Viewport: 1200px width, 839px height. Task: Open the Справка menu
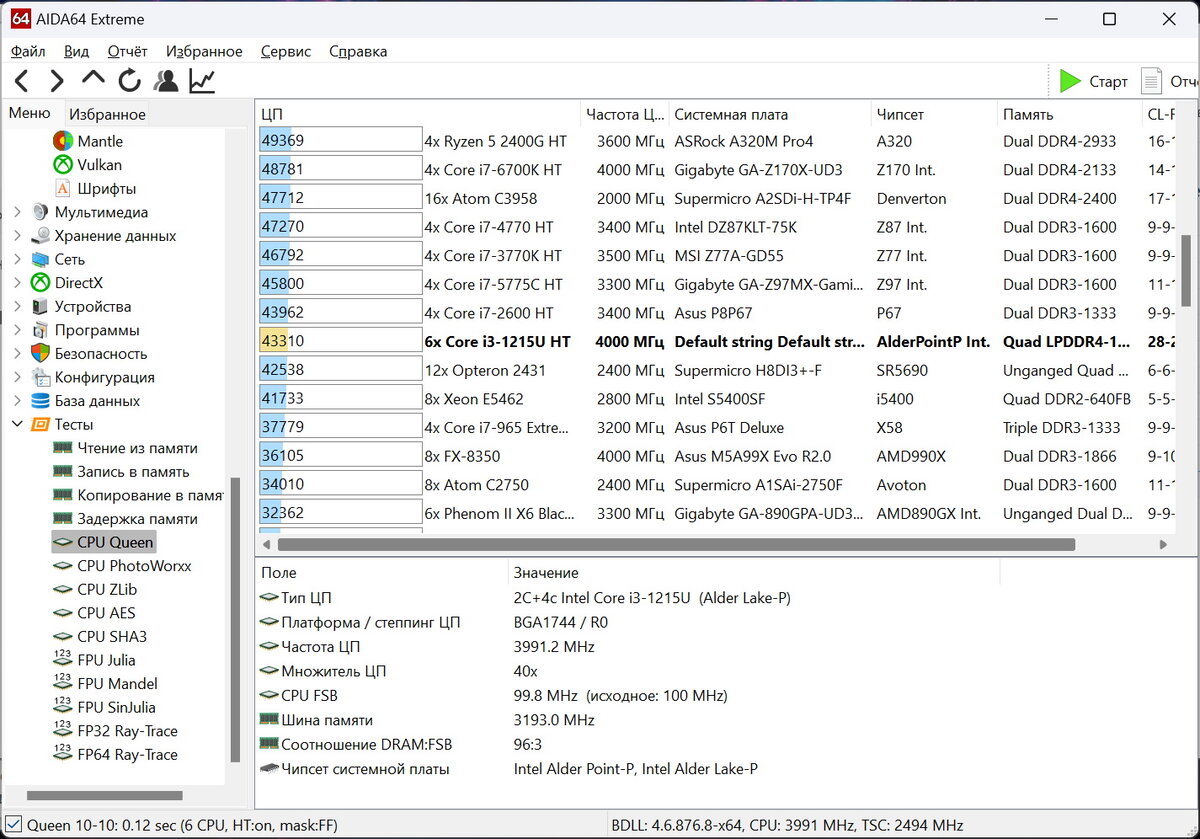point(358,51)
